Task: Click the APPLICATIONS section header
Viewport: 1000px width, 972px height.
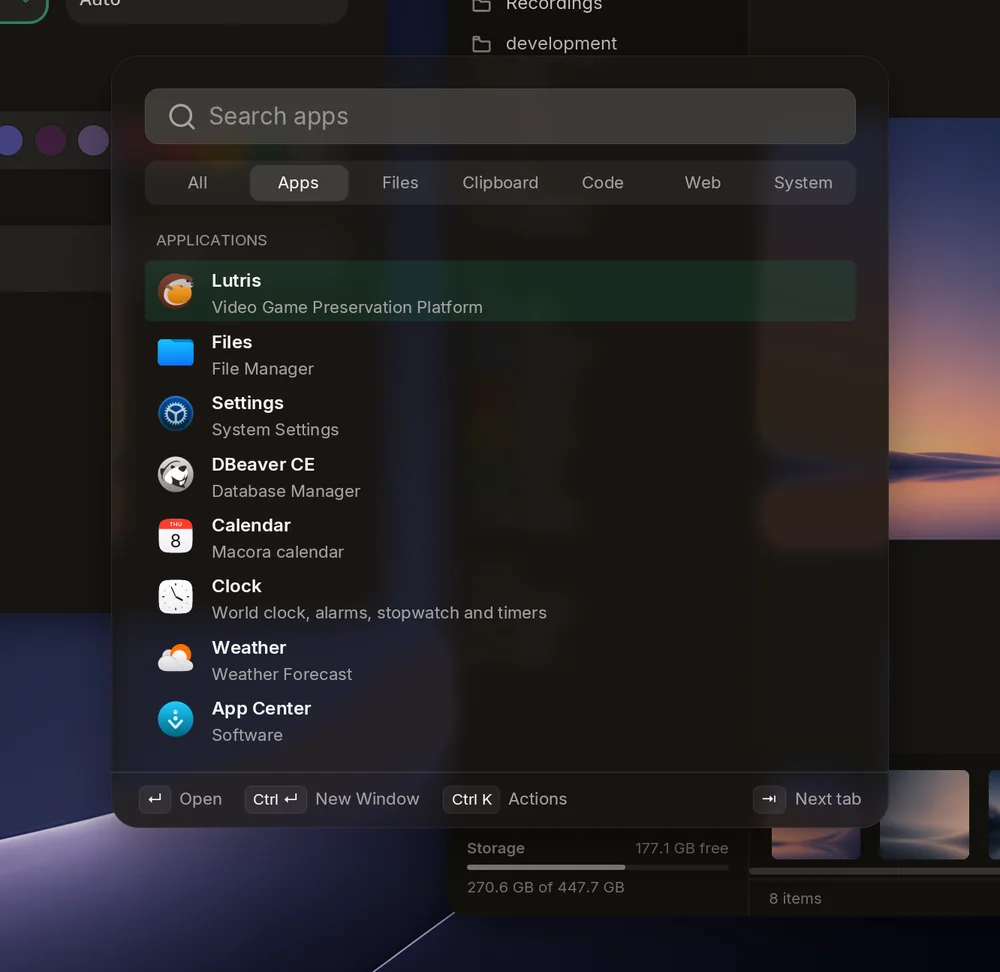Action: (x=212, y=240)
